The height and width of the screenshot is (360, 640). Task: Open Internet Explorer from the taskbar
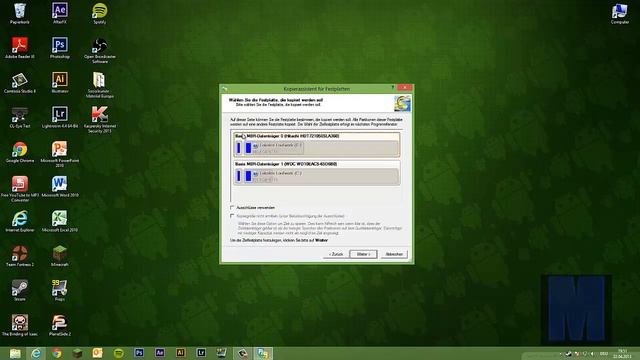(36, 353)
